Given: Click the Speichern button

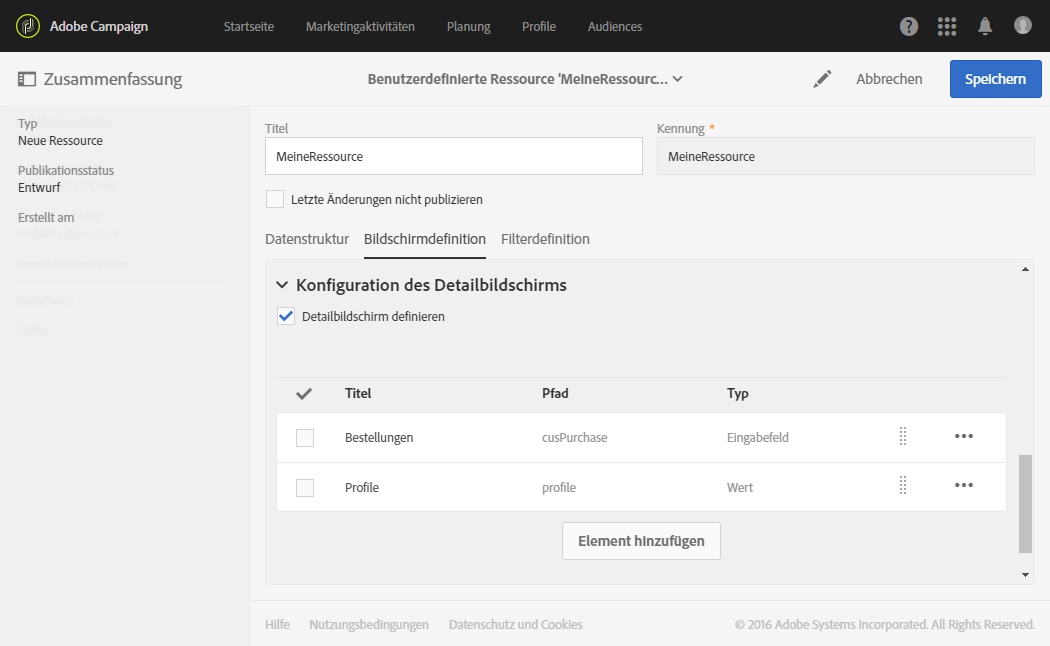Looking at the screenshot, I should coord(995,79).
